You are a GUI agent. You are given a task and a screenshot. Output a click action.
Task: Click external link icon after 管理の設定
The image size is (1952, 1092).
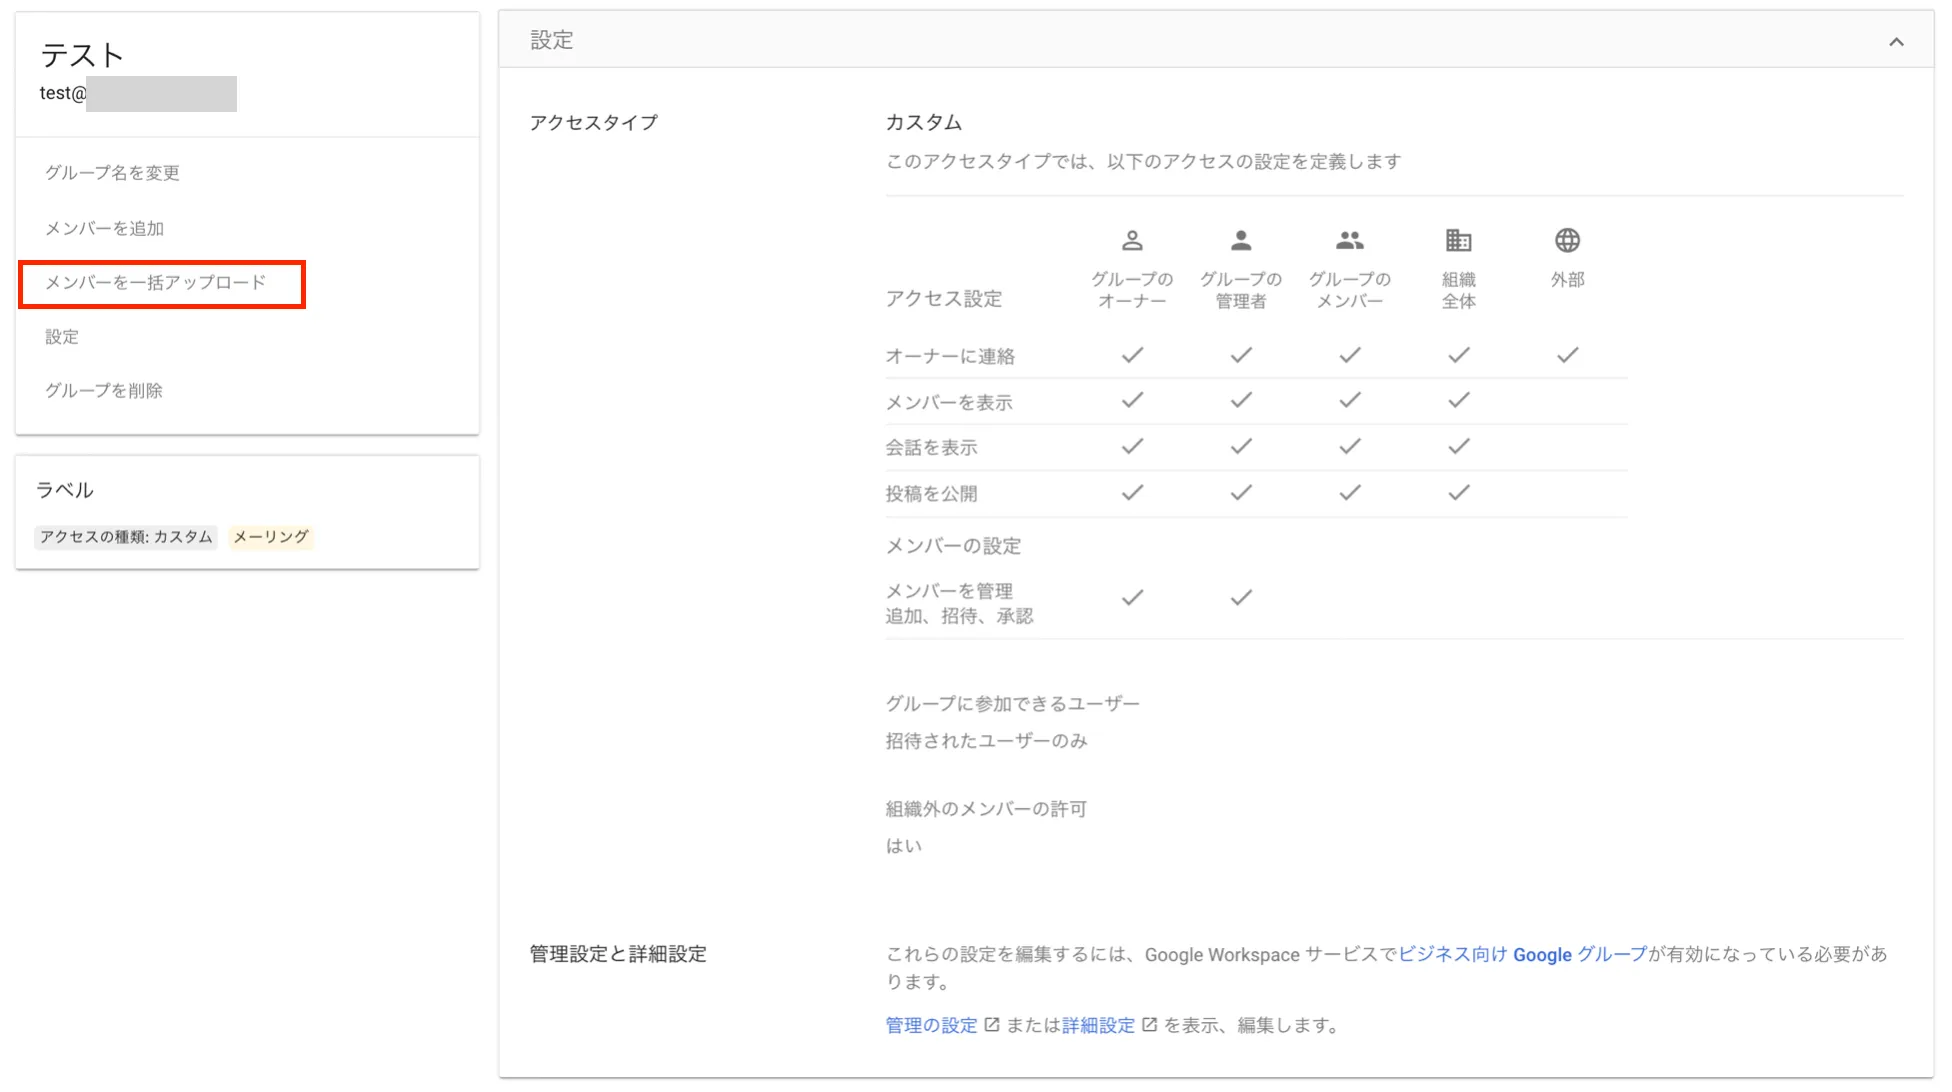[992, 1025]
